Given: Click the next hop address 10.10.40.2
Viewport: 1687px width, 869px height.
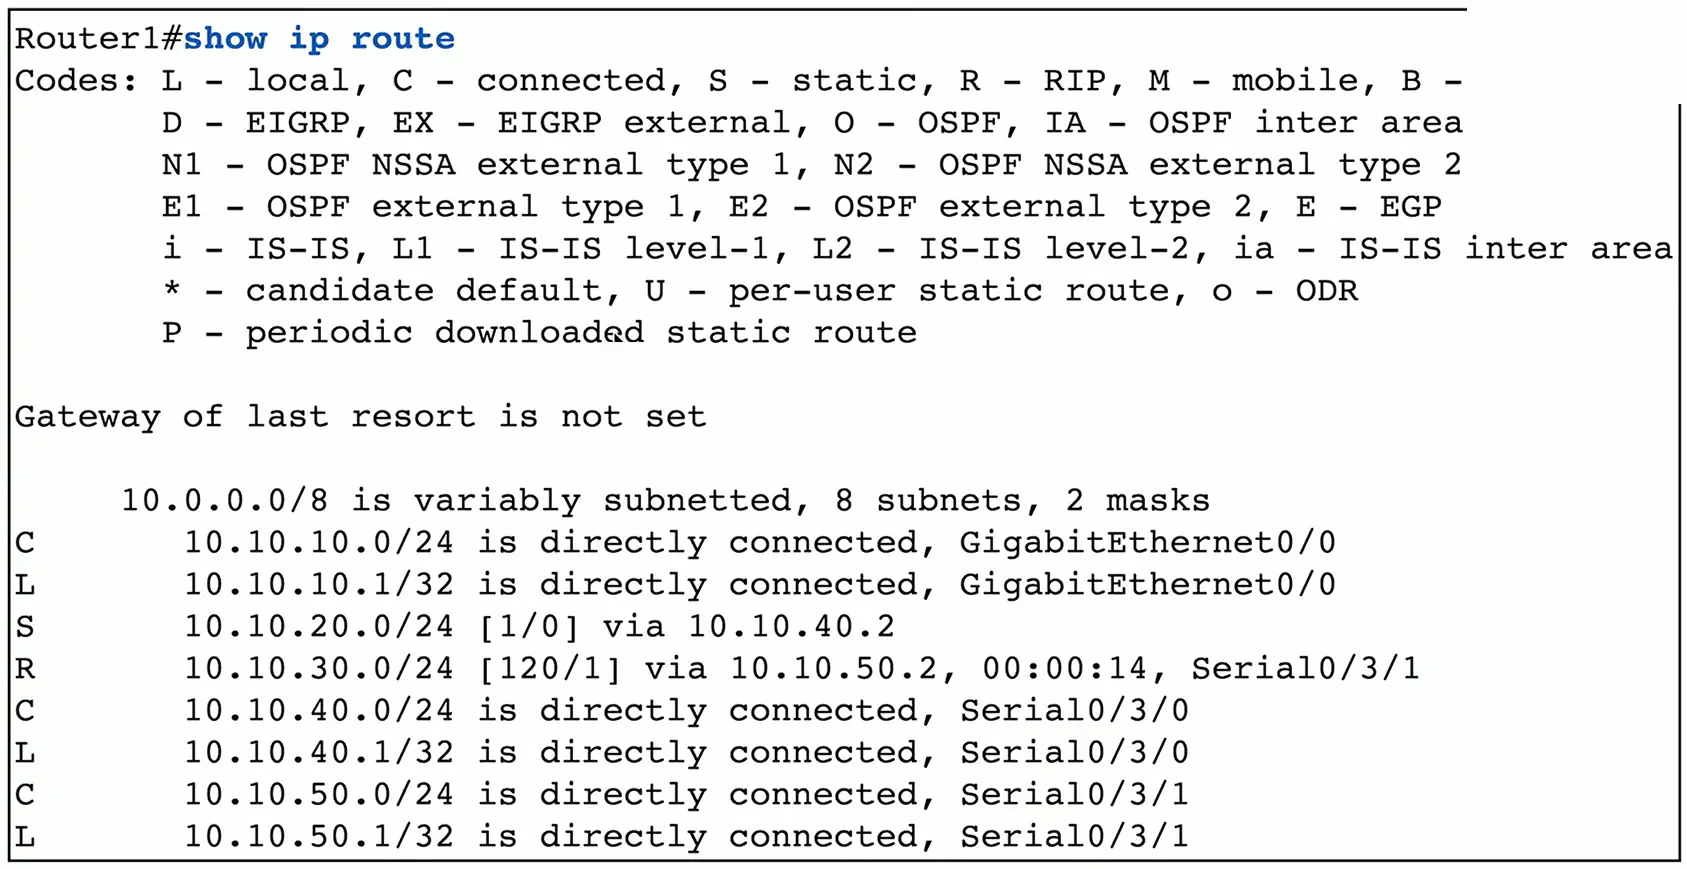Looking at the screenshot, I should (791, 626).
